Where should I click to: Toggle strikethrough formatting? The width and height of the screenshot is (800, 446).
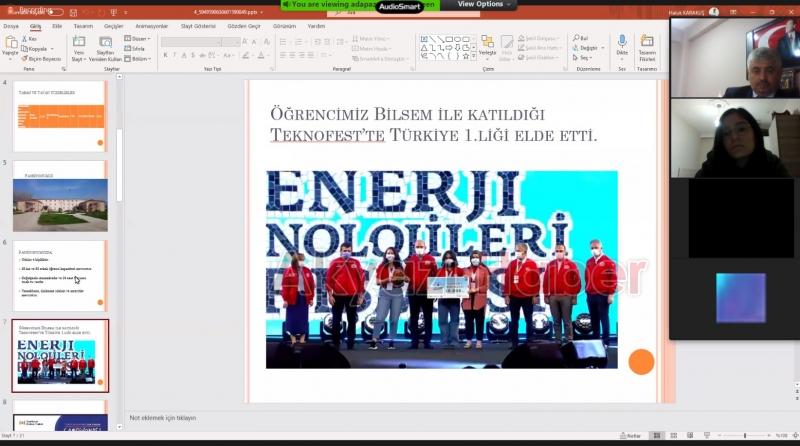[203, 55]
